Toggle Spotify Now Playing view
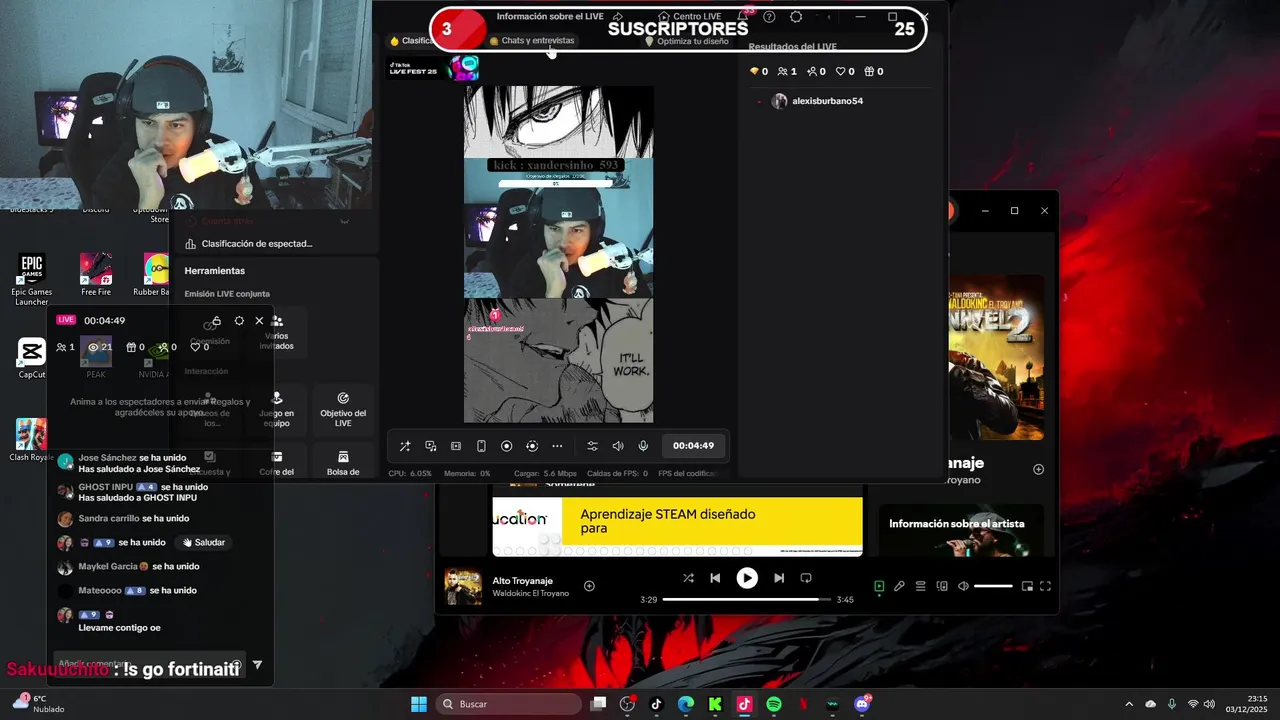This screenshot has width=1280, height=720. [879, 586]
